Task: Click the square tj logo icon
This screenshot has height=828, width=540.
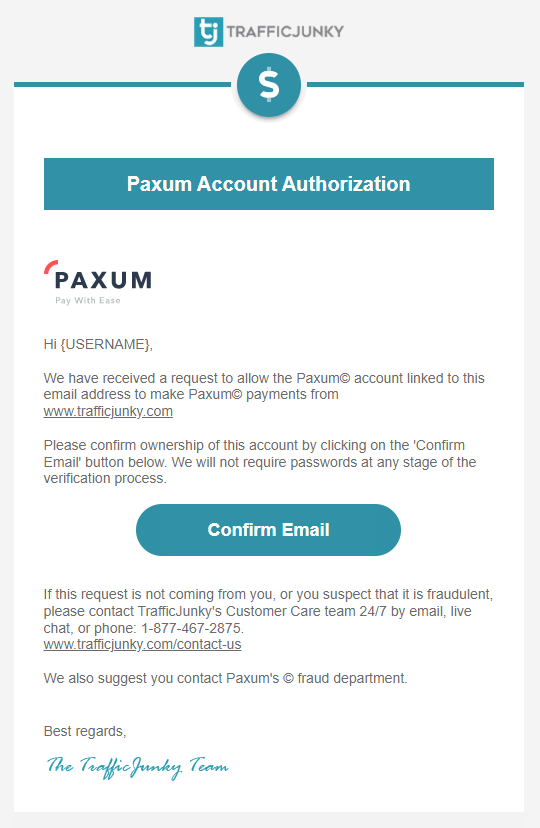Action: coord(209,32)
